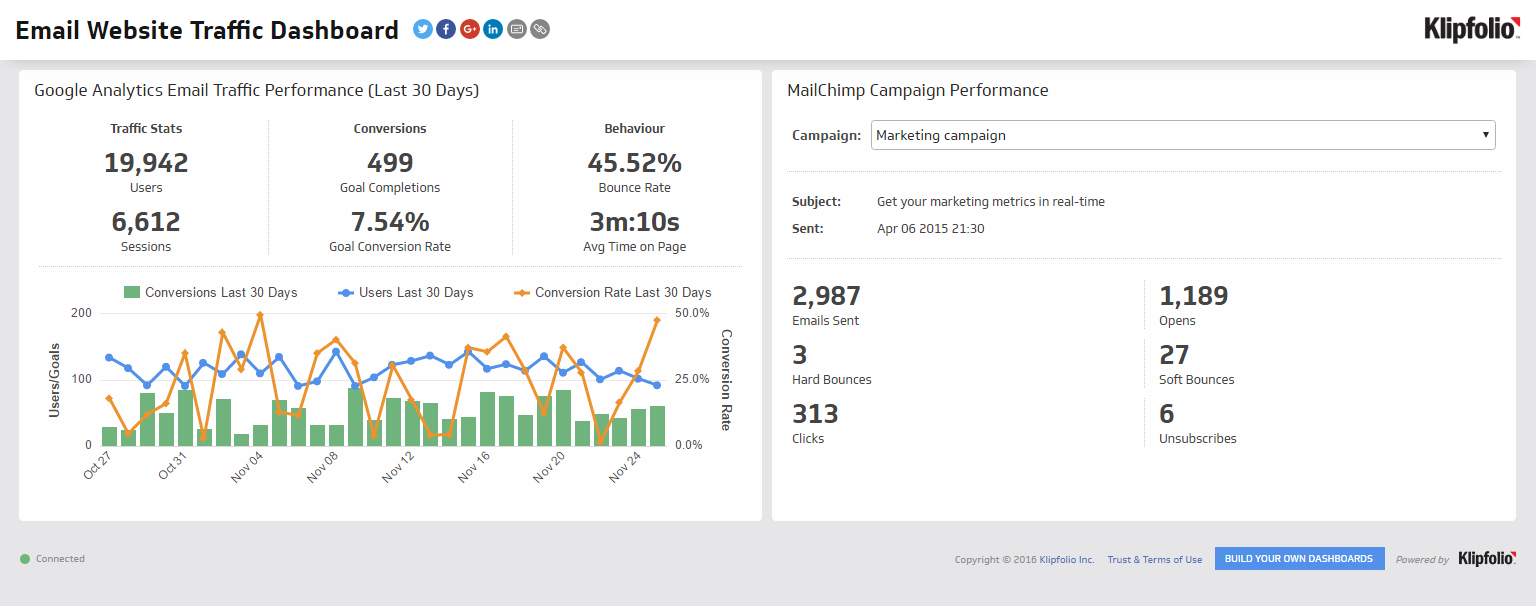Click the 313 Clicks metric value
Viewport: 1536px width, 606px height.
tap(815, 413)
